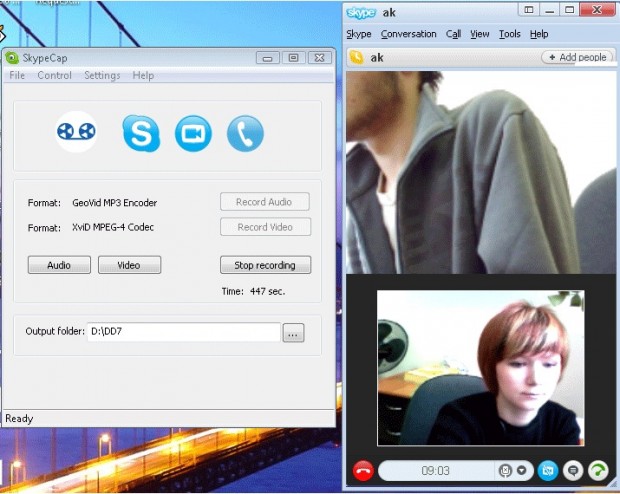Browse output folder with the ... button
Screen dimensions: 620x494
click(x=293, y=333)
